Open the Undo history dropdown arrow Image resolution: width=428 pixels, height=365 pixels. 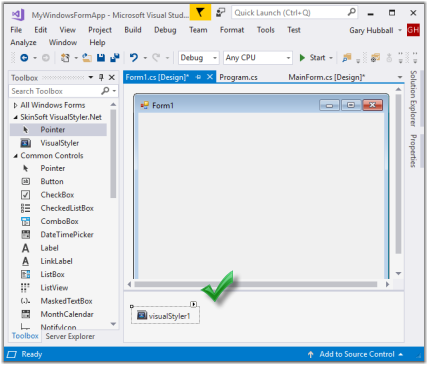145,58
